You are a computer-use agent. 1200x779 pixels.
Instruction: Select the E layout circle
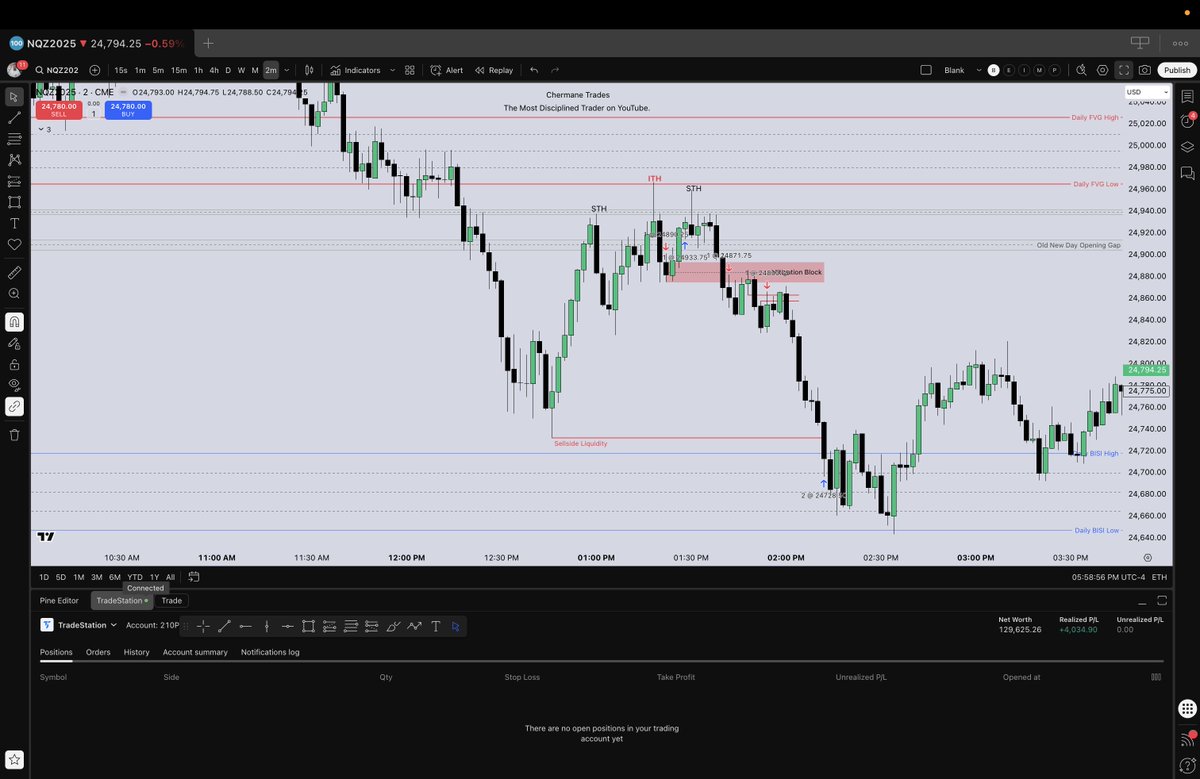(1009, 70)
